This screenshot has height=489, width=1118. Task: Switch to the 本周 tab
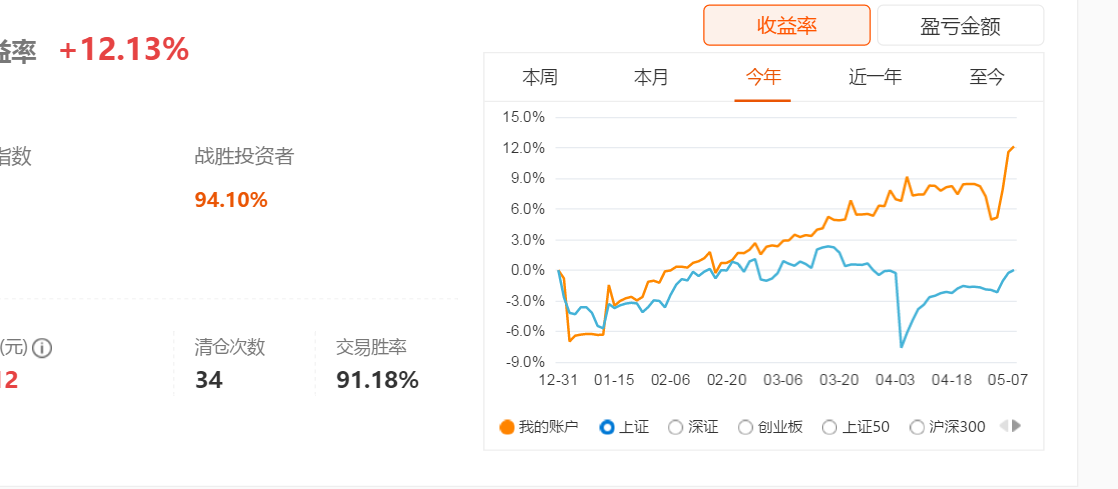(x=540, y=77)
